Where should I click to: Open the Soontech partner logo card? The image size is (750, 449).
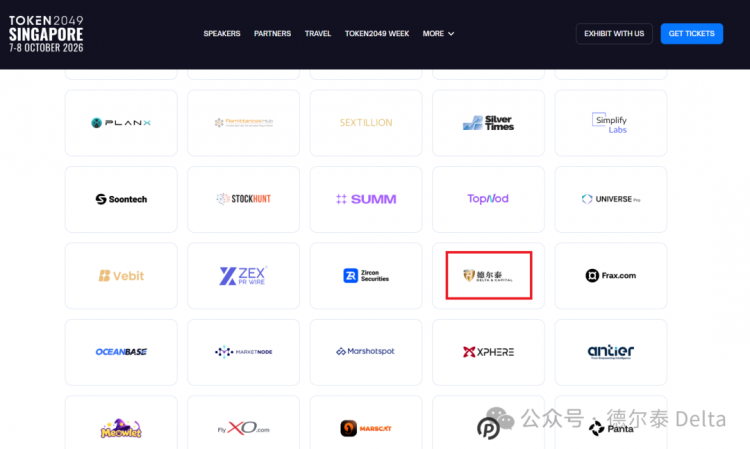[x=121, y=199]
